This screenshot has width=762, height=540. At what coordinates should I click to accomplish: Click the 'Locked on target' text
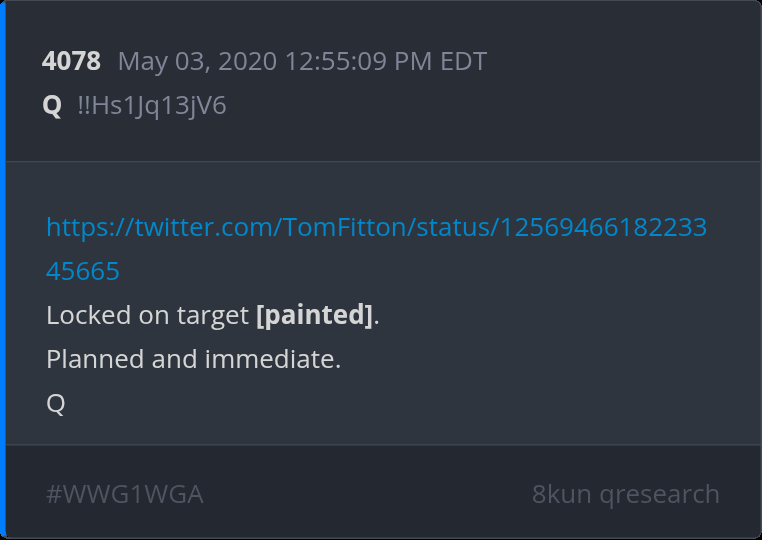[x=147, y=315]
